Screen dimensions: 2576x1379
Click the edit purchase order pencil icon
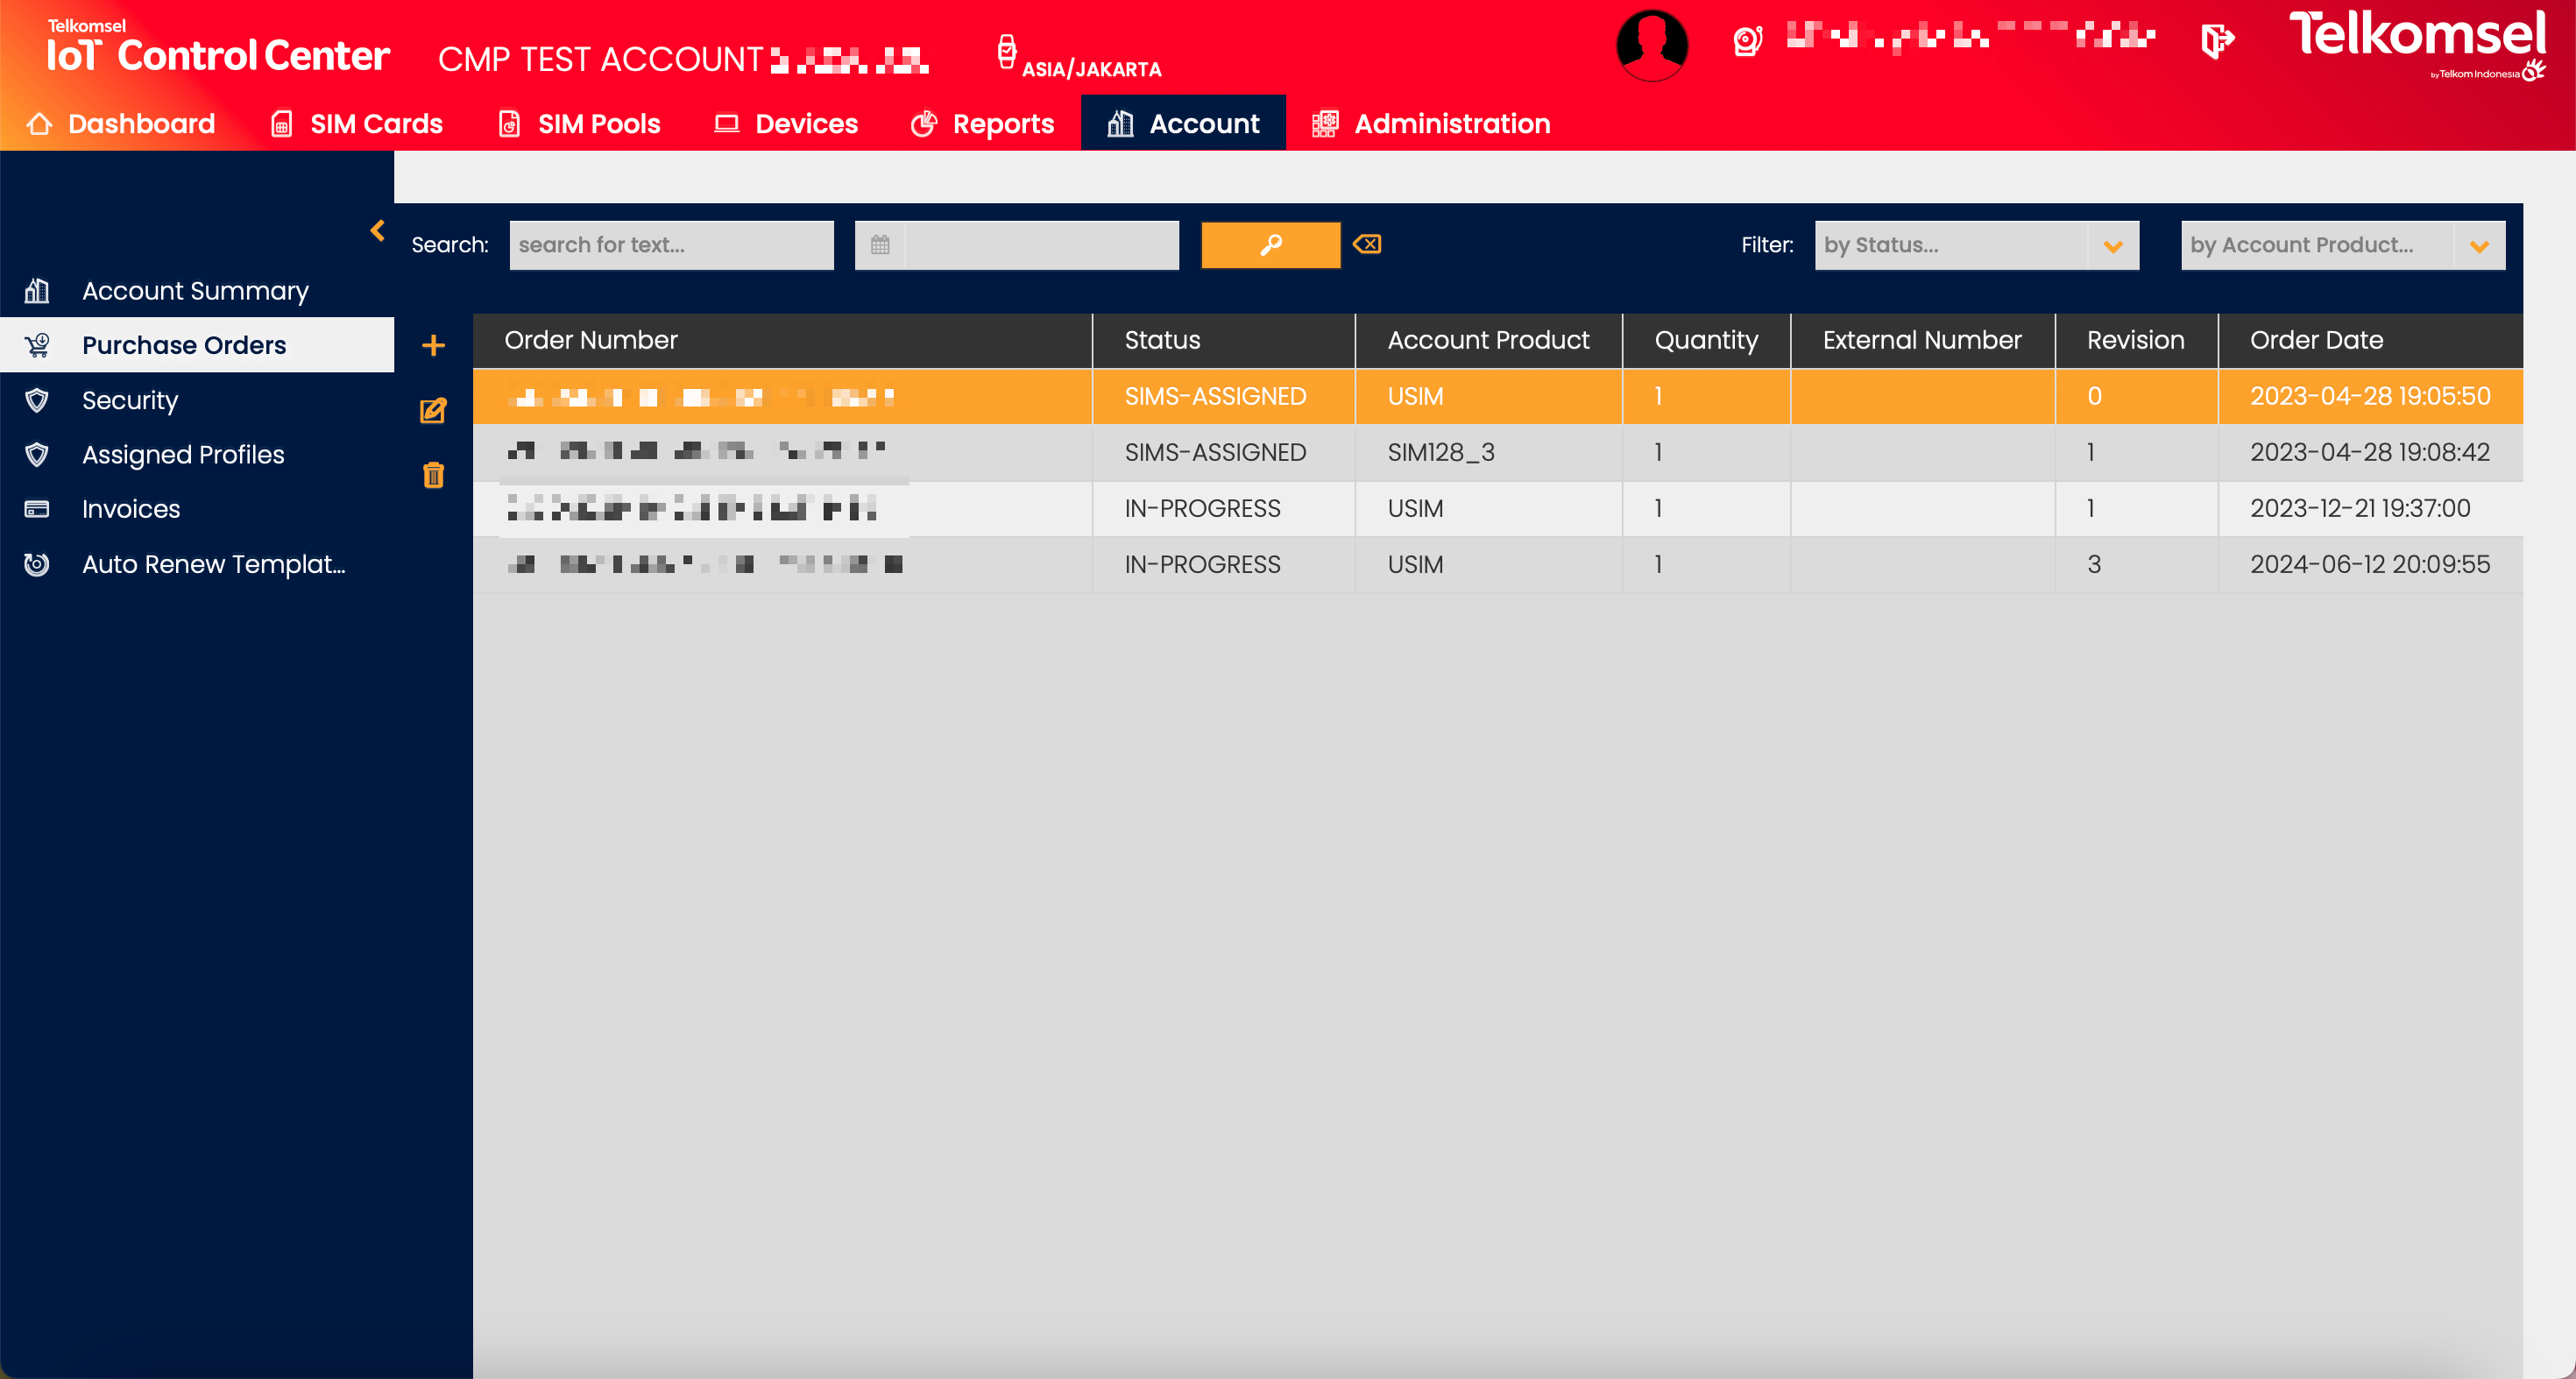(x=433, y=411)
